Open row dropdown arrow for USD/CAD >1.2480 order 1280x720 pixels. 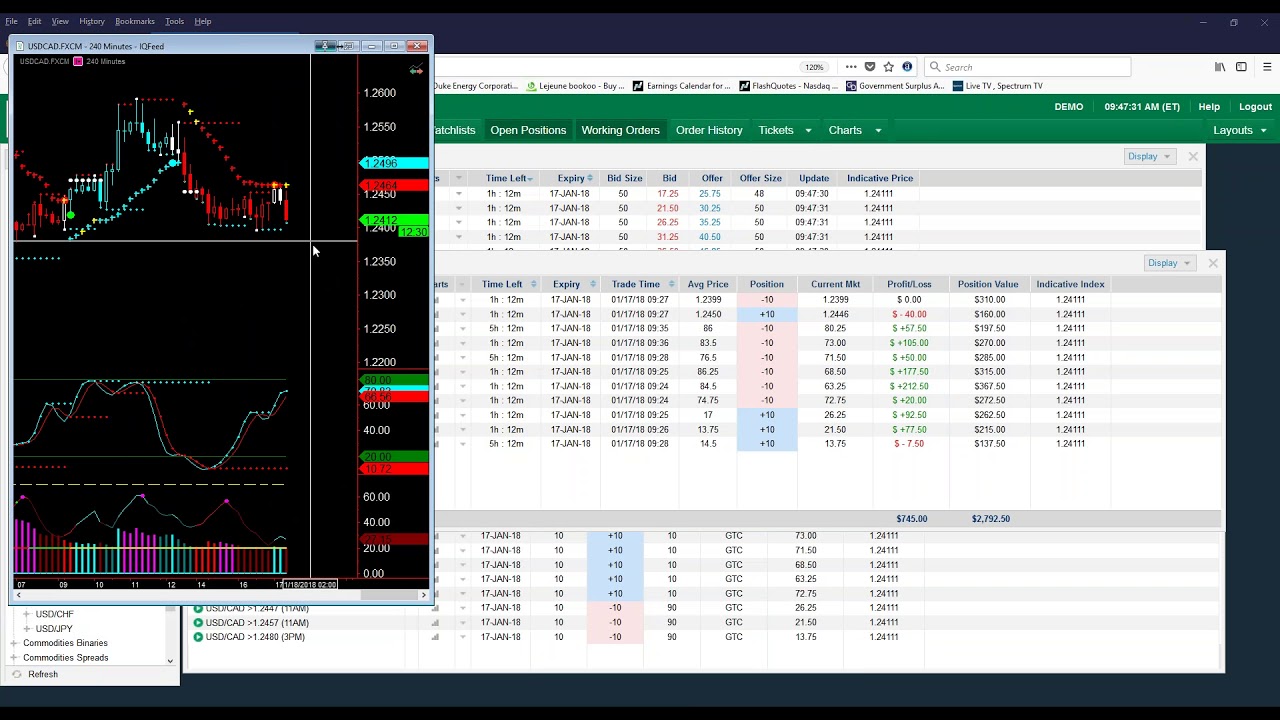click(x=462, y=637)
